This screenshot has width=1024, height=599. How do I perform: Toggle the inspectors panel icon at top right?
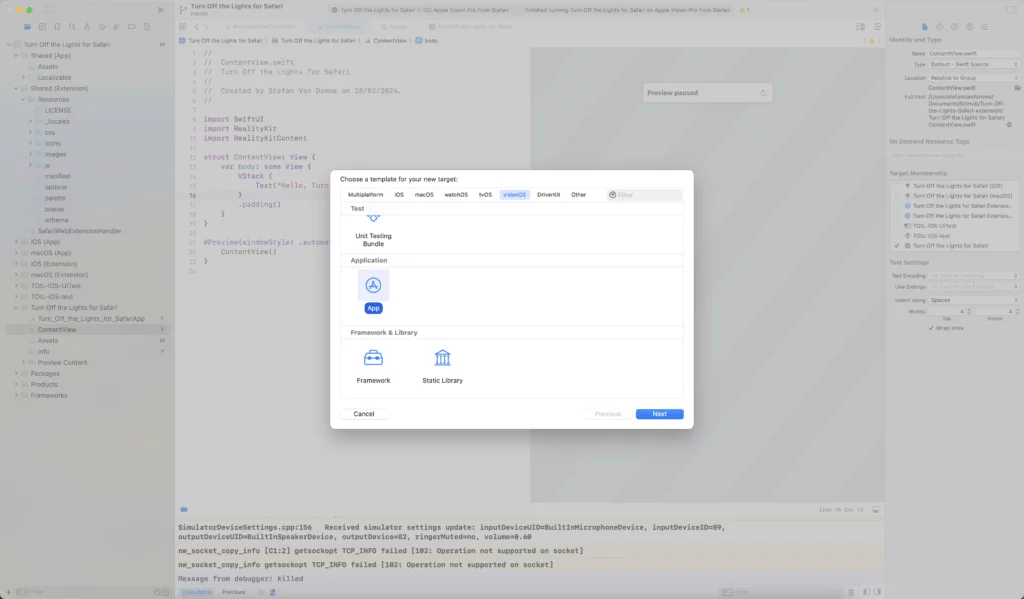tap(1011, 10)
